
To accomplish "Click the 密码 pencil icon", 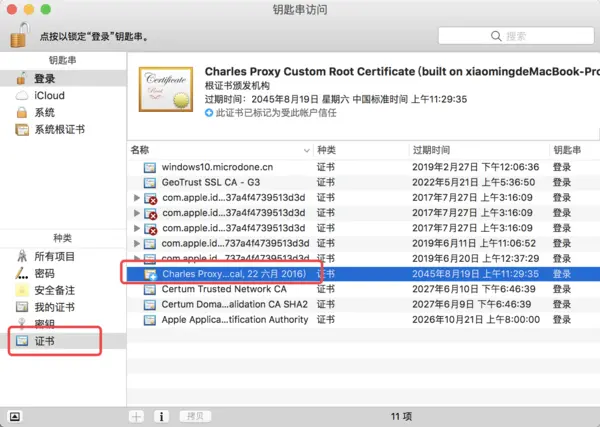I will [x=21, y=273].
